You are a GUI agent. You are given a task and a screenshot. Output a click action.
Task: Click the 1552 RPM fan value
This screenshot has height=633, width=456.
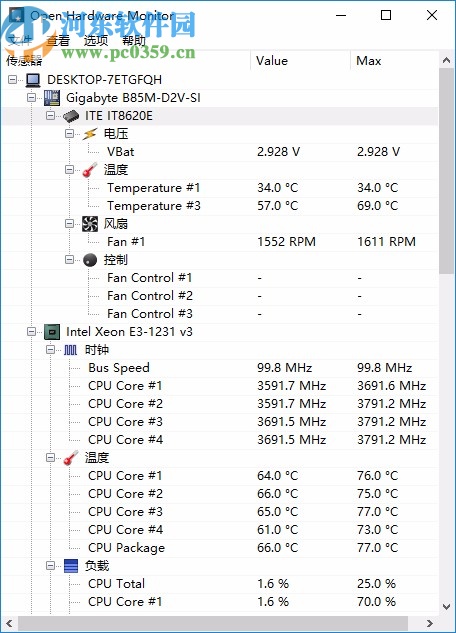(x=286, y=242)
